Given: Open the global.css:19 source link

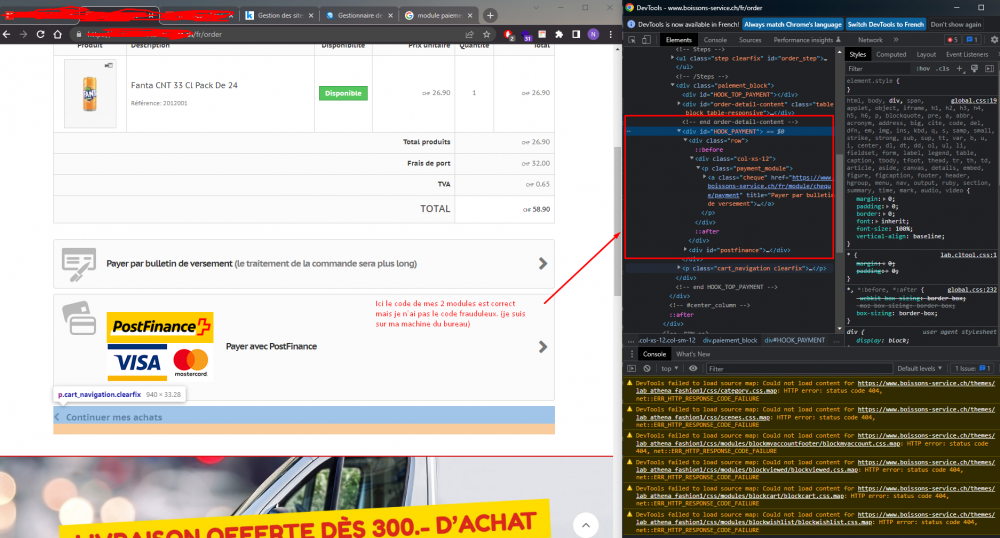Looking at the screenshot, I should coord(973,100).
